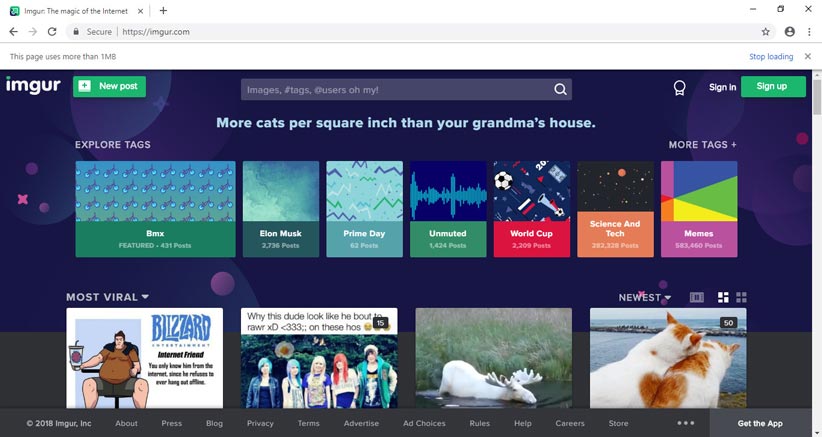Open the Elon Musk tag card
The width and height of the screenshot is (822, 437).
pyautogui.click(x=280, y=209)
